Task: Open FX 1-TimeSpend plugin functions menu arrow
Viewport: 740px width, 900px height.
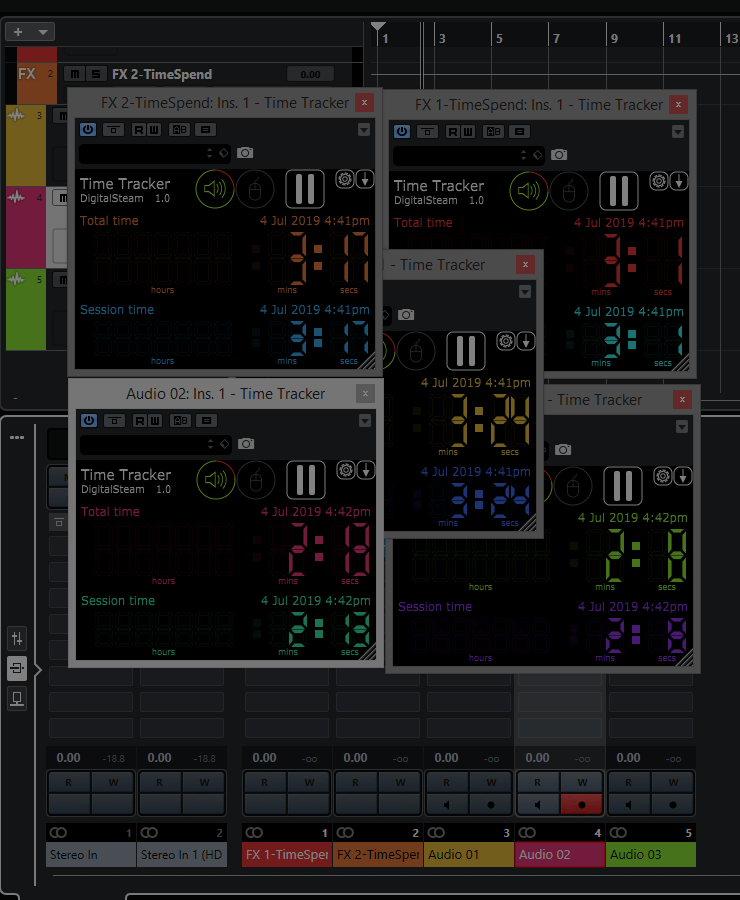Action: pos(678,131)
